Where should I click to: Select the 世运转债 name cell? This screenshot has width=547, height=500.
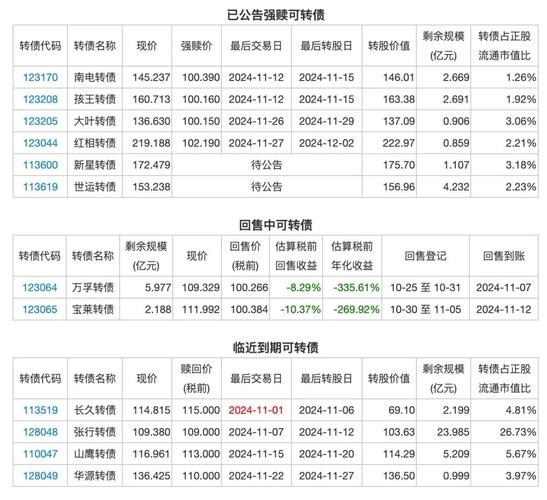coord(95,187)
